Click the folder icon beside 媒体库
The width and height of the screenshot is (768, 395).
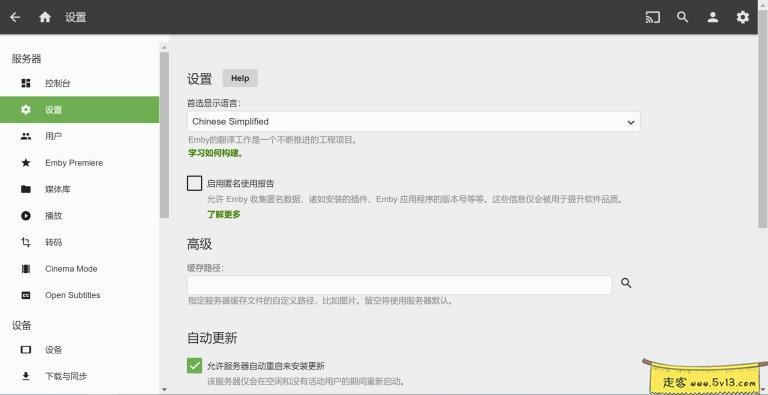(26, 189)
